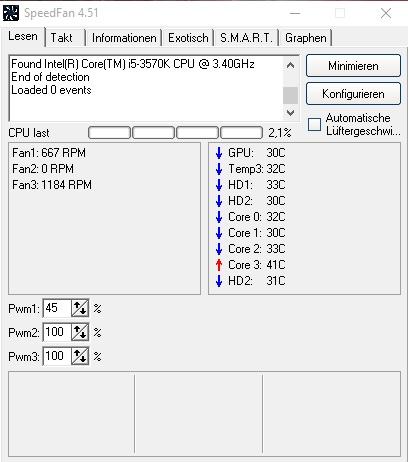Click the HD1: 33C reading
Viewport: 408px width, 462px height.
click(x=257, y=185)
